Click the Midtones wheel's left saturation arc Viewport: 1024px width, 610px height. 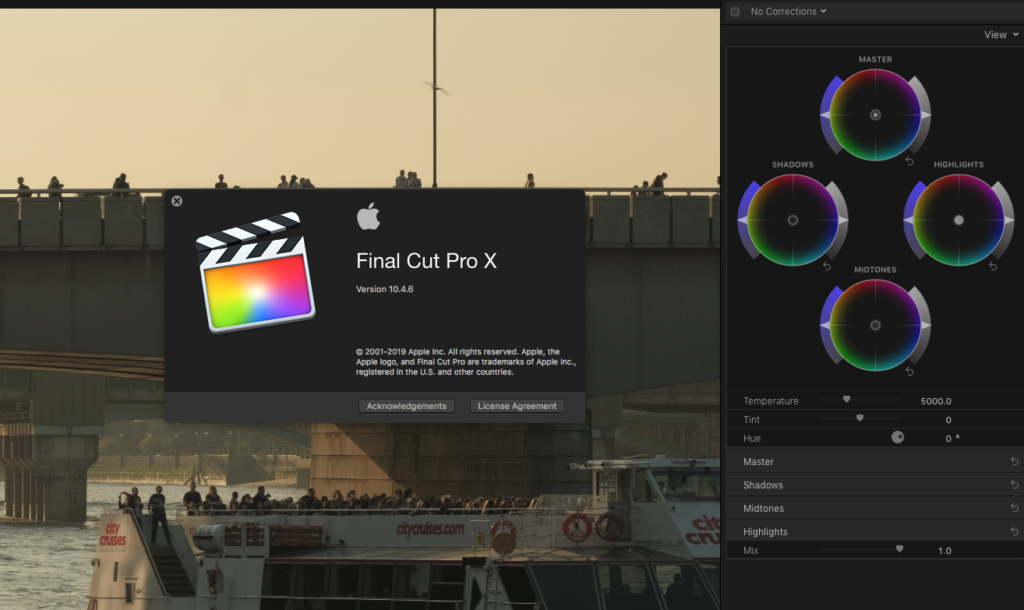827,325
